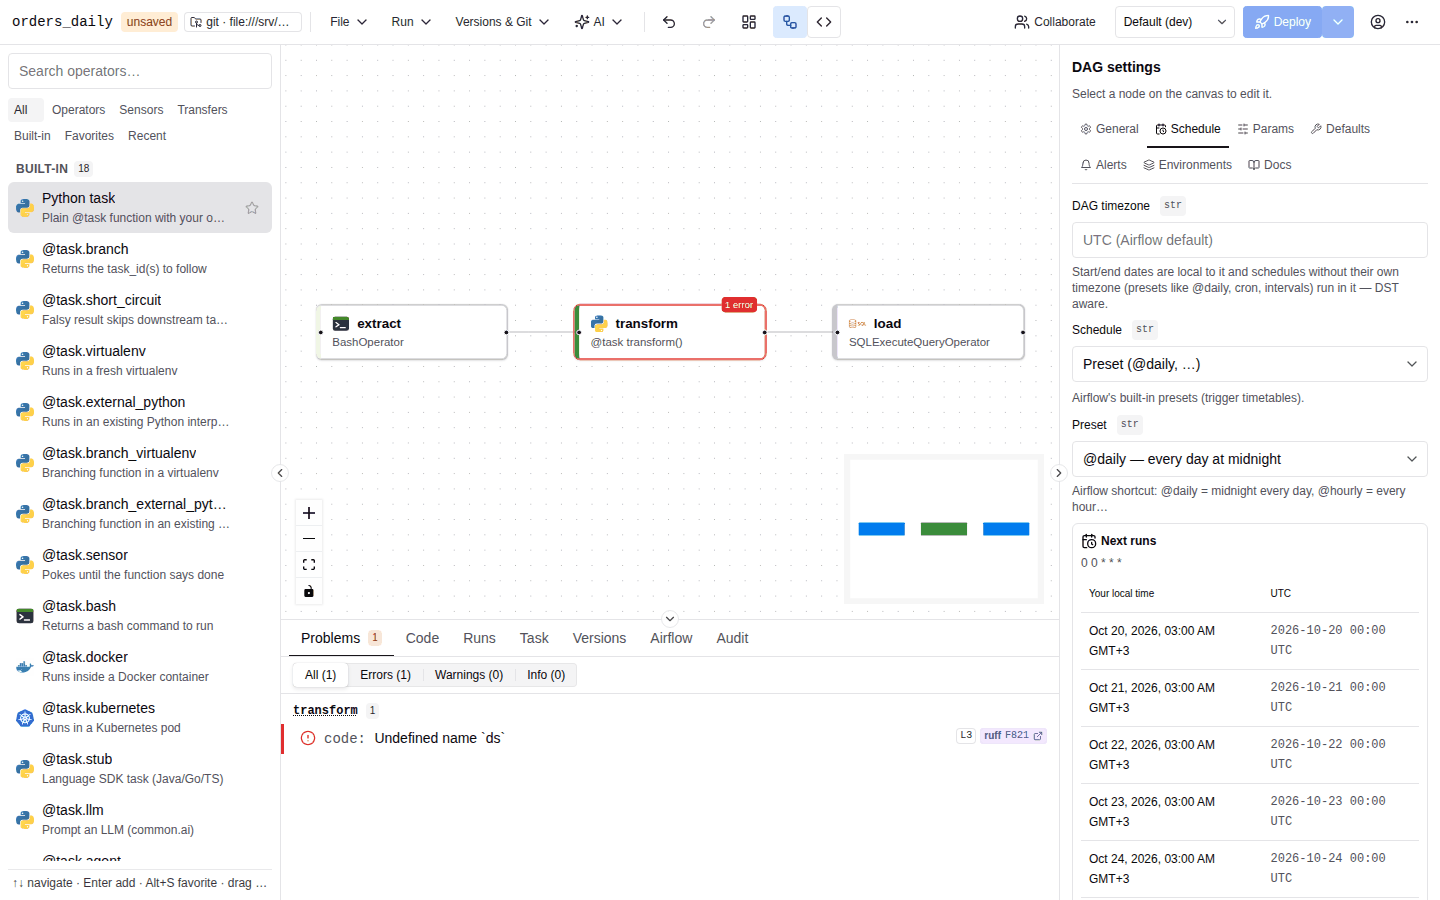Open the Versions & Git menu

point(502,22)
